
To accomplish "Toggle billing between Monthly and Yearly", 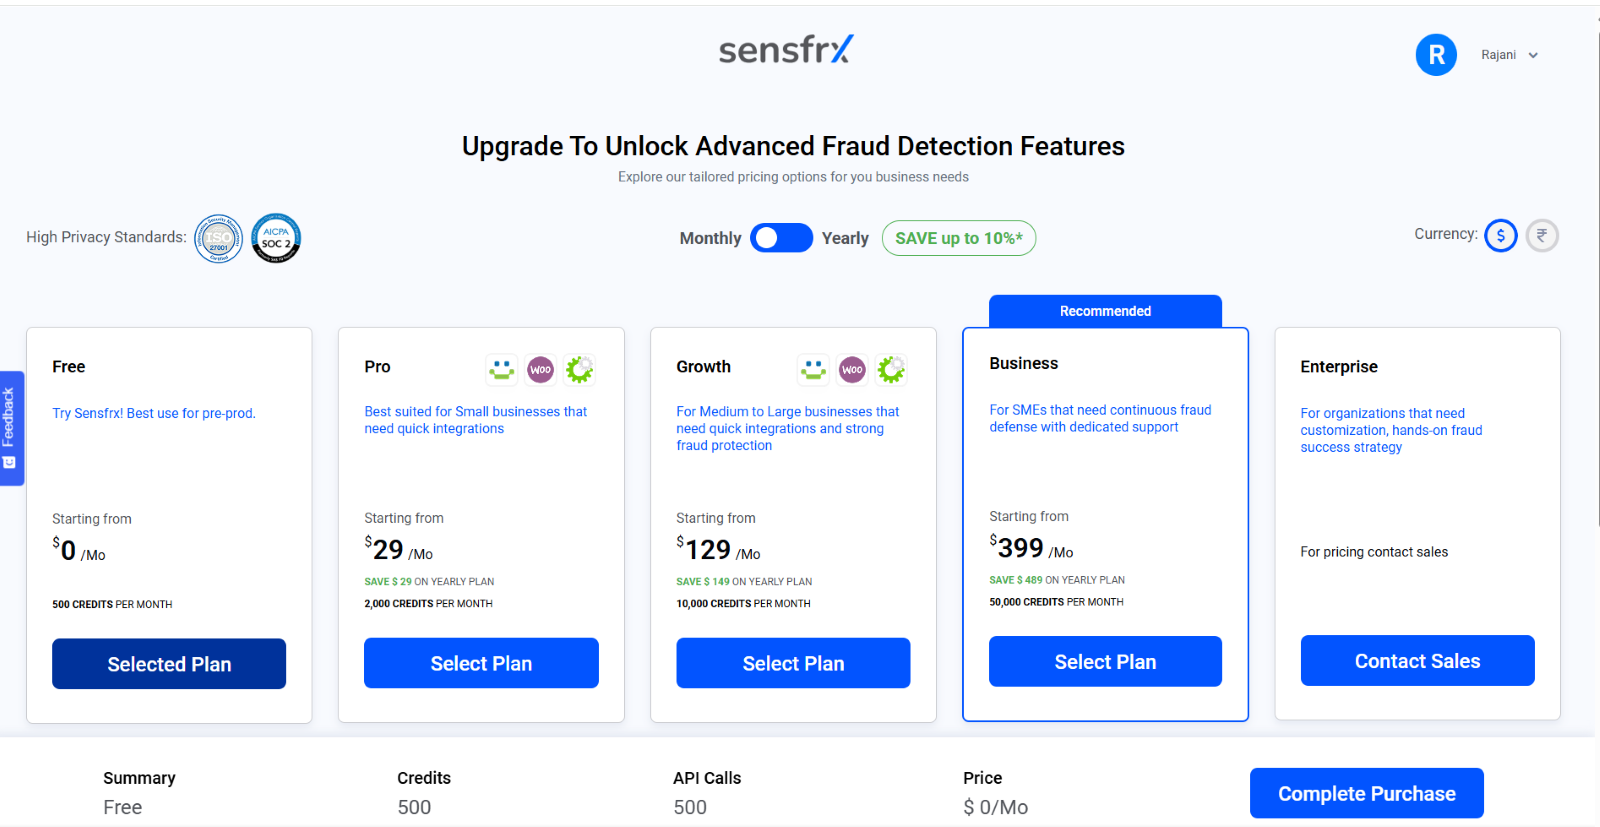I will click(x=781, y=238).
